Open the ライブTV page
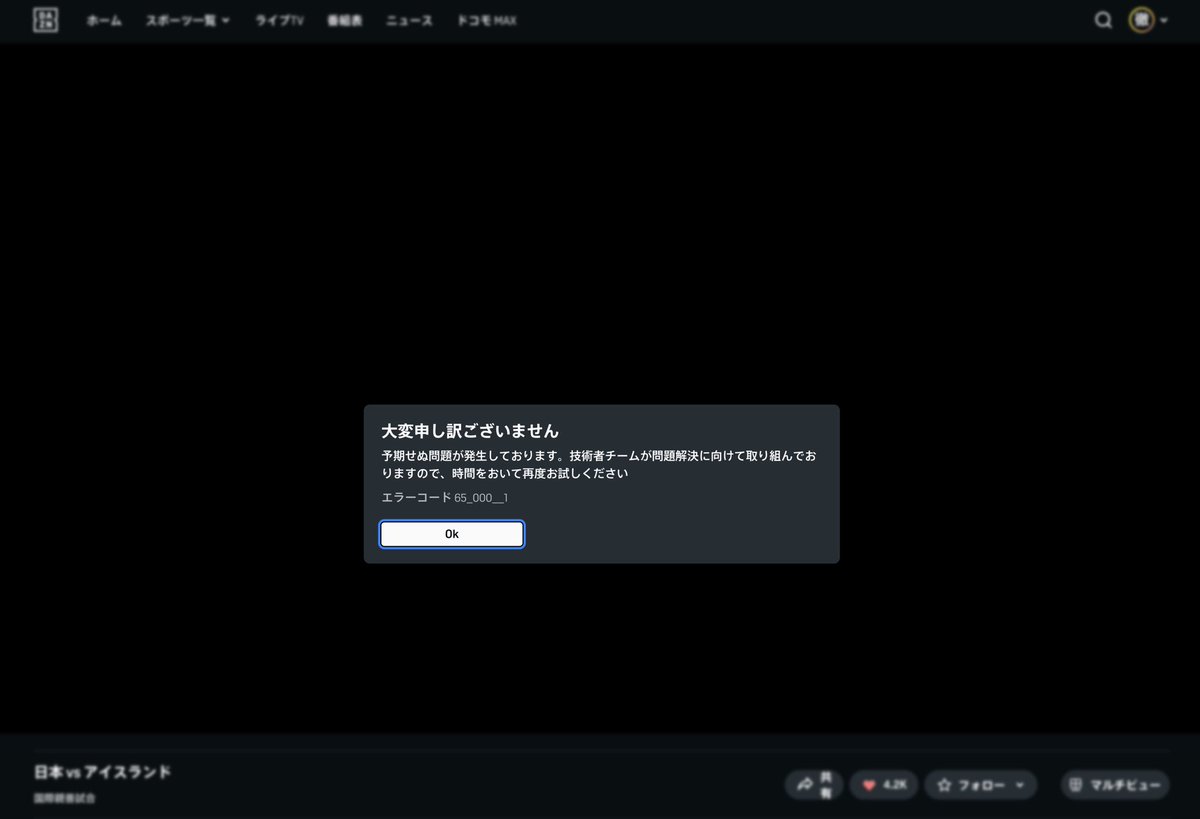Screen dimensions: 1200x819 [279, 20]
